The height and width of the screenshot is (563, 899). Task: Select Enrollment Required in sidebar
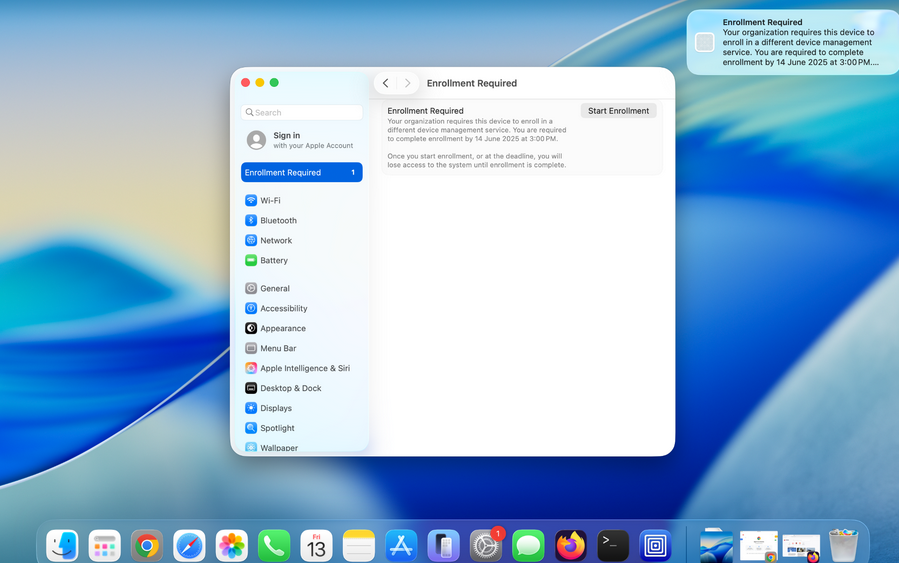tap(302, 172)
